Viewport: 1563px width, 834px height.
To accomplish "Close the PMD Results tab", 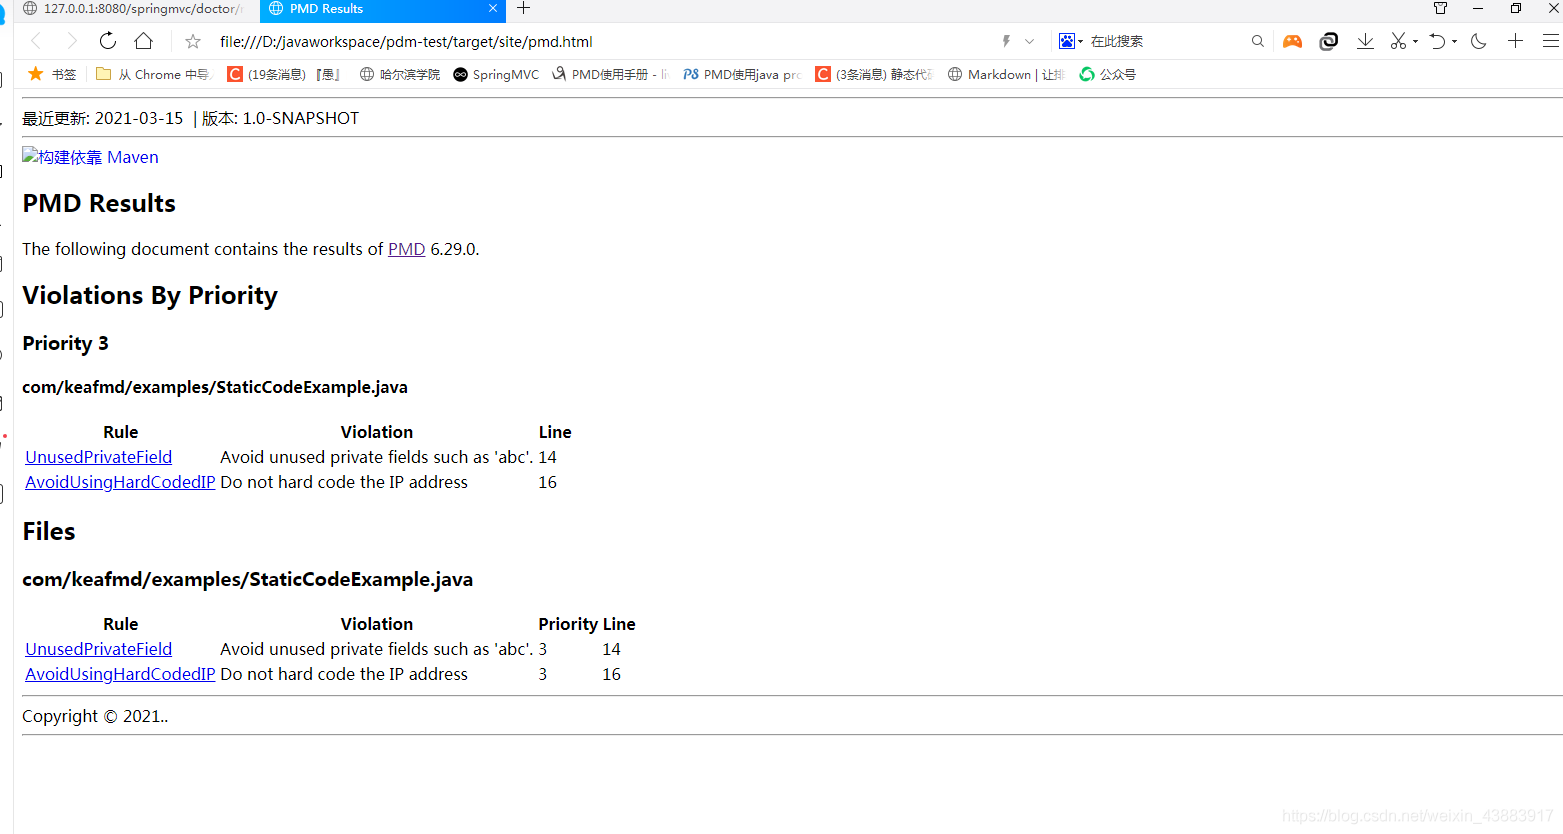I will 493,8.
